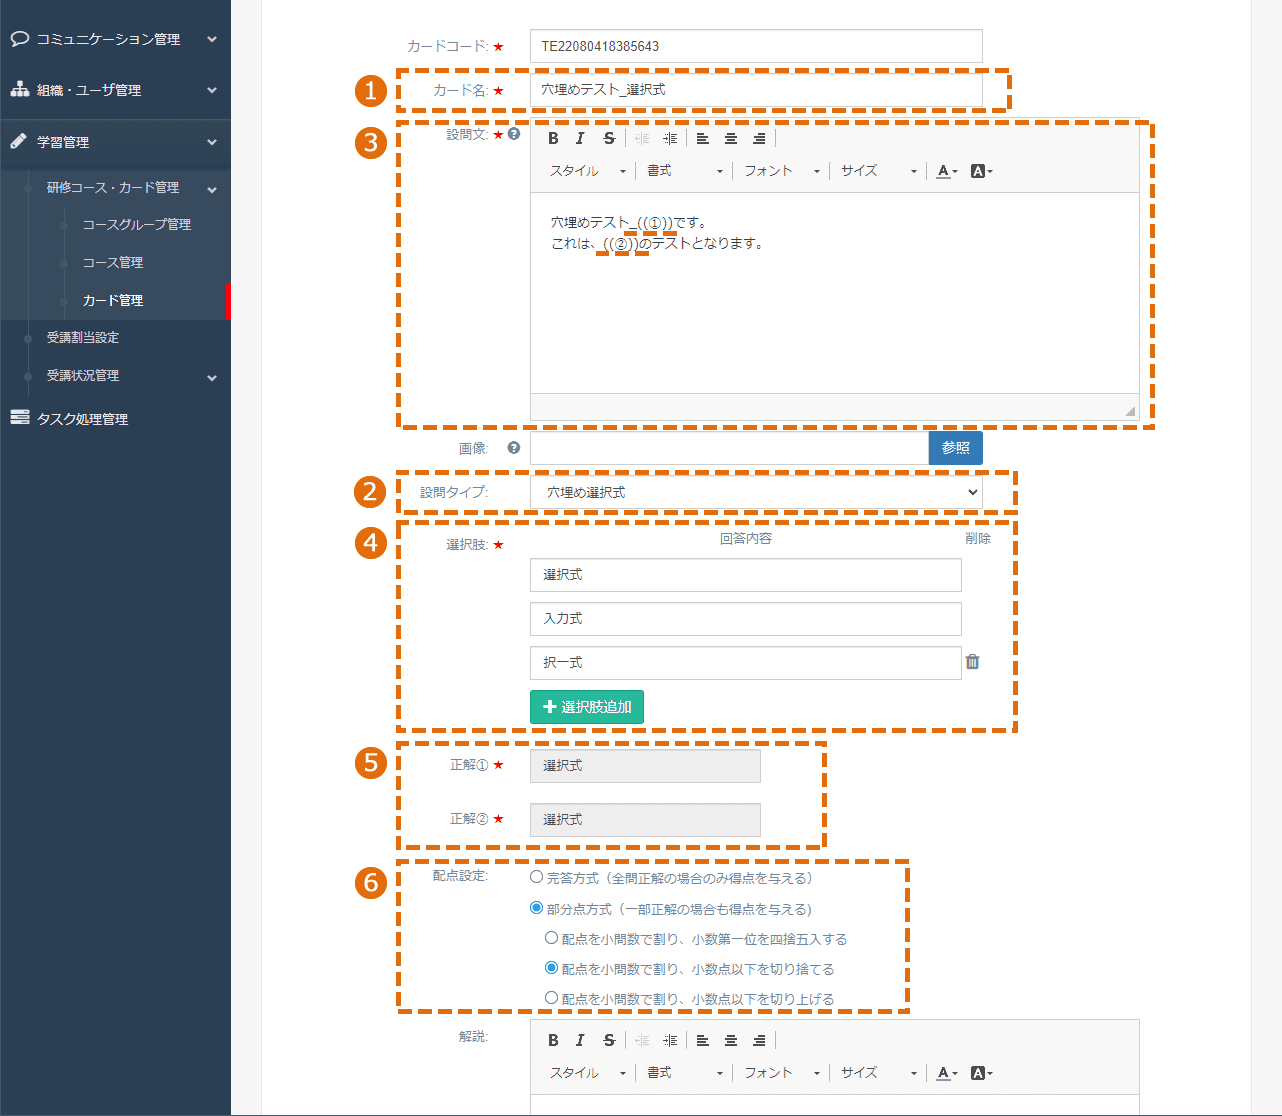
Task: Increase indent in the 設問文 editor
Action: [x=670, y=139]
